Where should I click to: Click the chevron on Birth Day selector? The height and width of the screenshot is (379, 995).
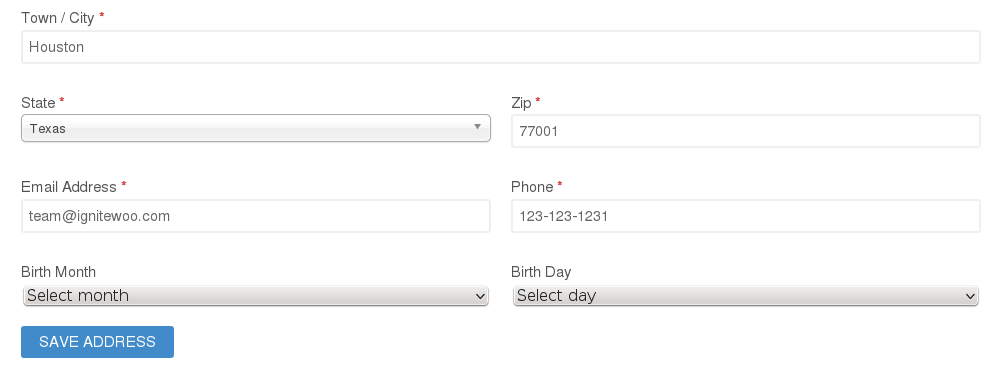970,296
